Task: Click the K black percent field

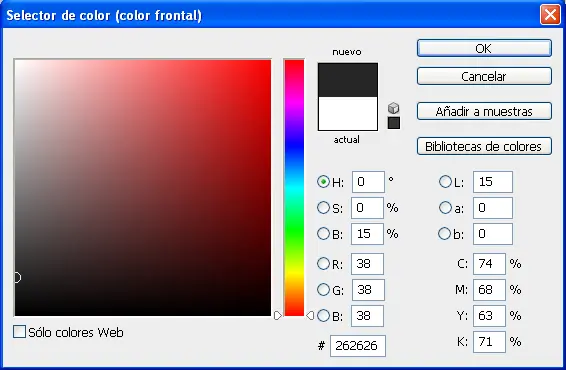Action: (489, 342)
